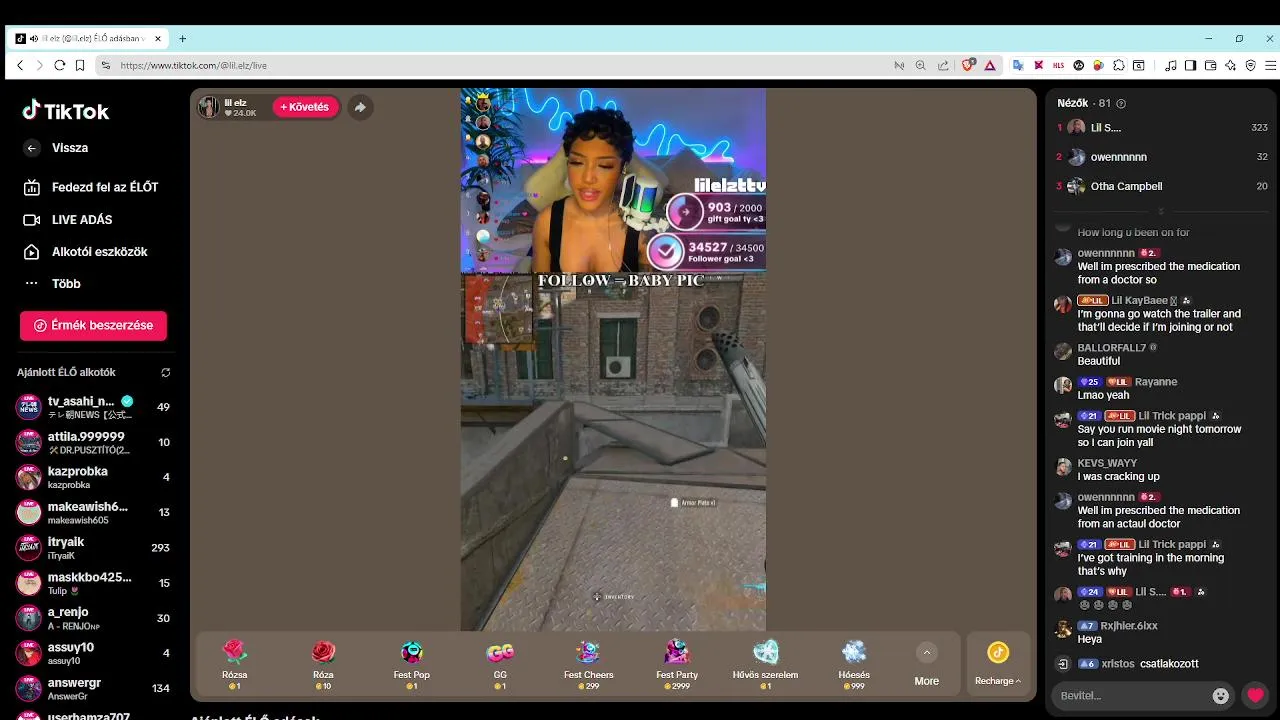The image size is (1280, 720).
Task: Open maskkbo425... live channel
Action: tap(93, 583)
